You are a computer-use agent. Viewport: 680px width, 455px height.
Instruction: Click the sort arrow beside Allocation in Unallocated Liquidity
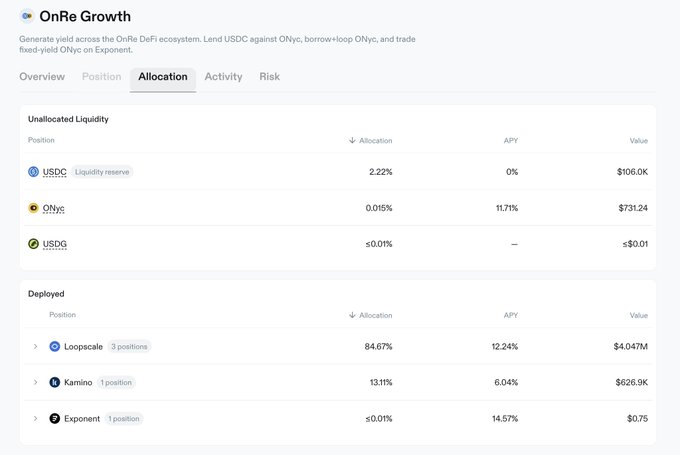pyautogui.click(x=352, y=140)
